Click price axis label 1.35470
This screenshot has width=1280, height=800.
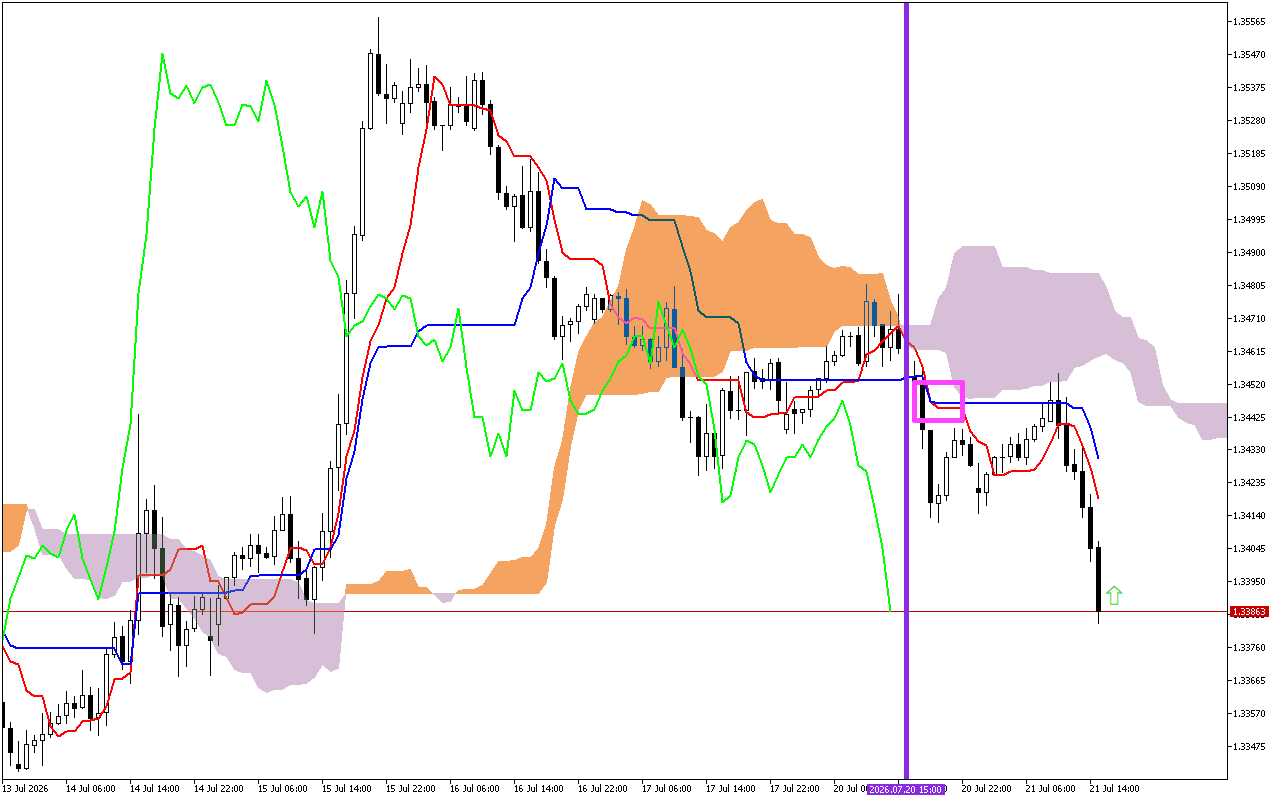pos(1250,54)
